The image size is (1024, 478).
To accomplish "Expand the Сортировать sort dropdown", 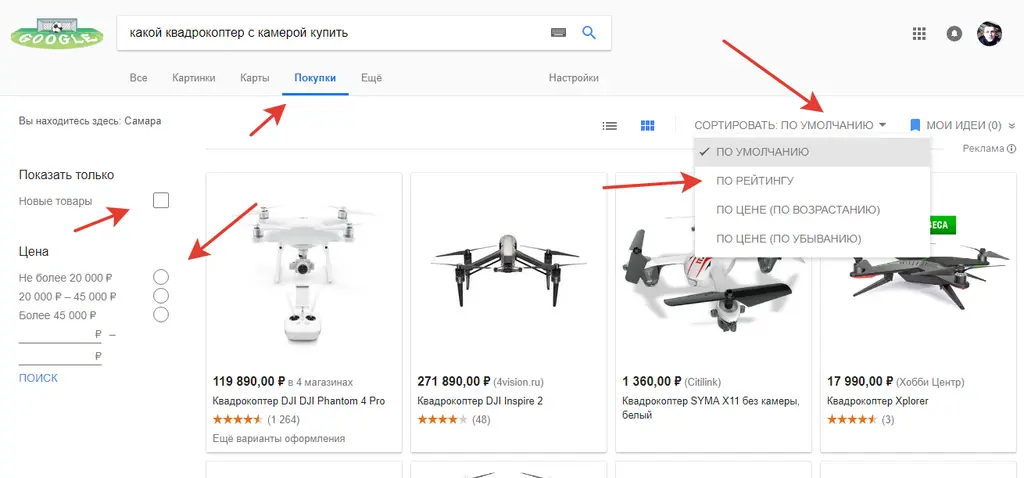I will [x=790, y=126].
